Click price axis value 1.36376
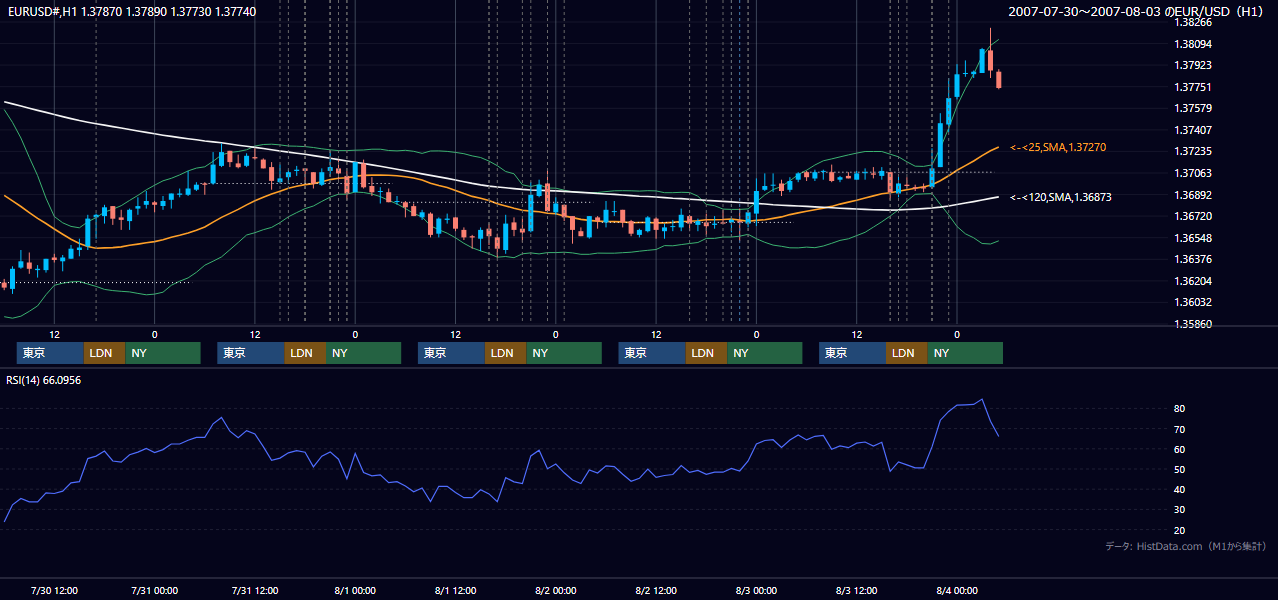Viewport: 1278px width, 600px height. click(x=1192, y=259)
